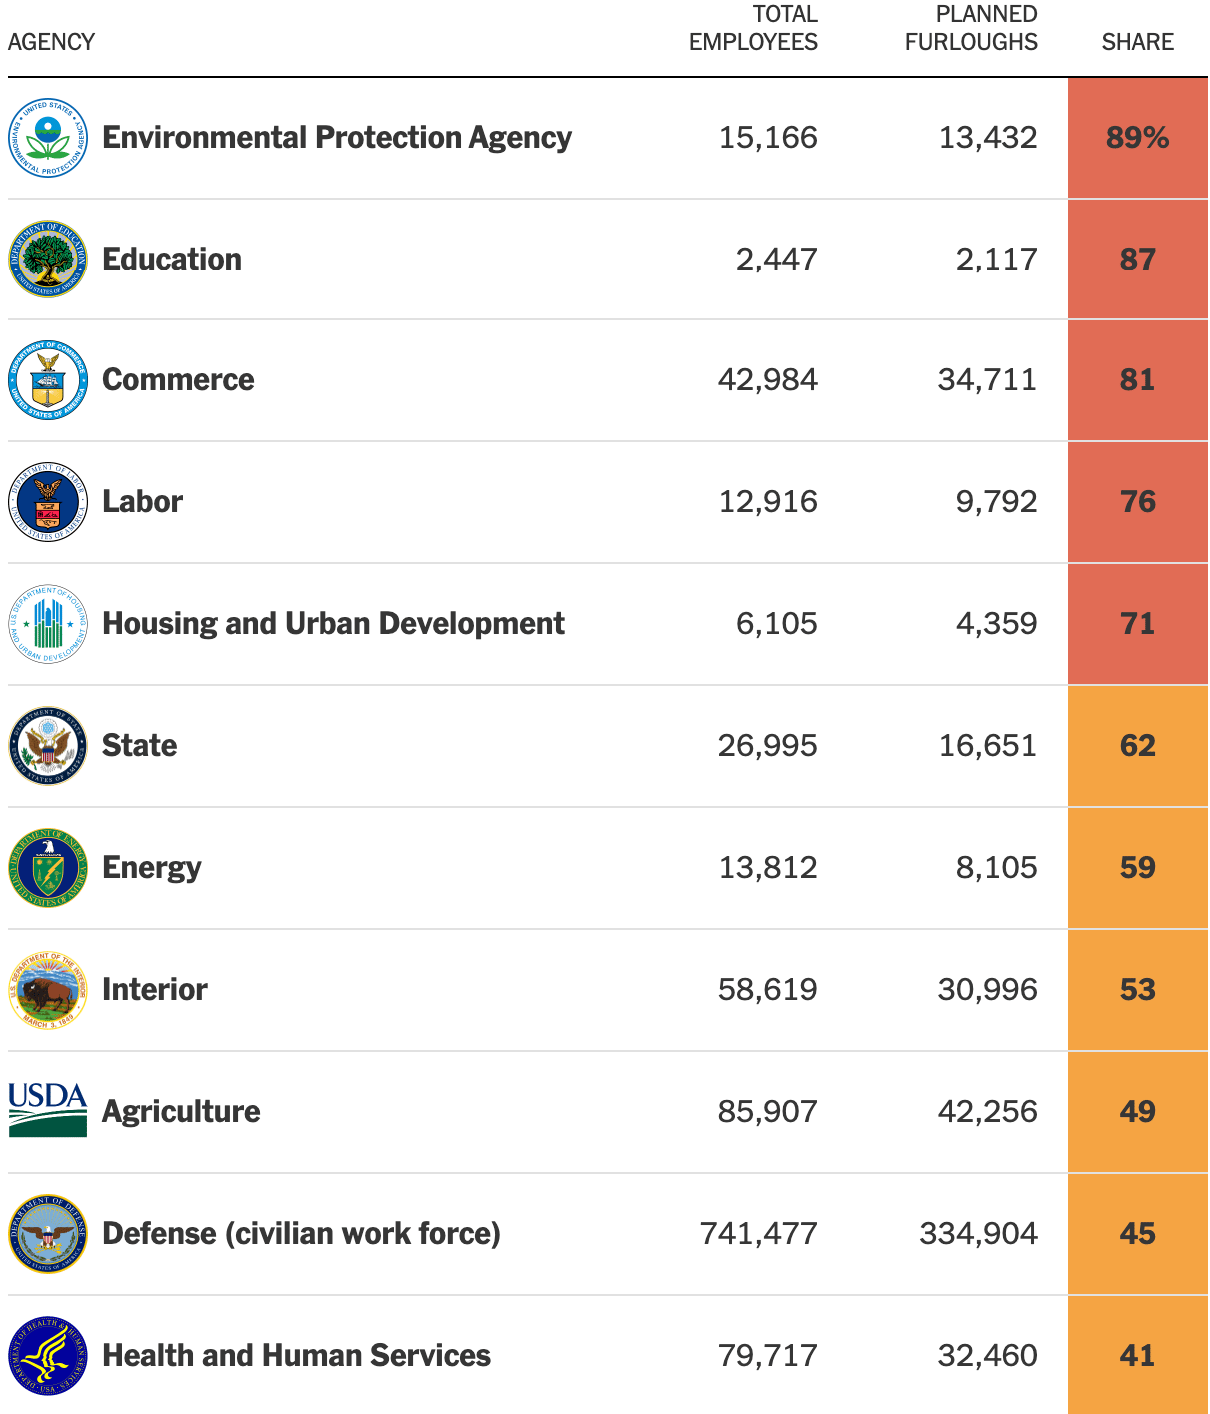1210x1414 pixels.
Task: Select the Defense Department seal
Action: click(x=48, y=1234)
